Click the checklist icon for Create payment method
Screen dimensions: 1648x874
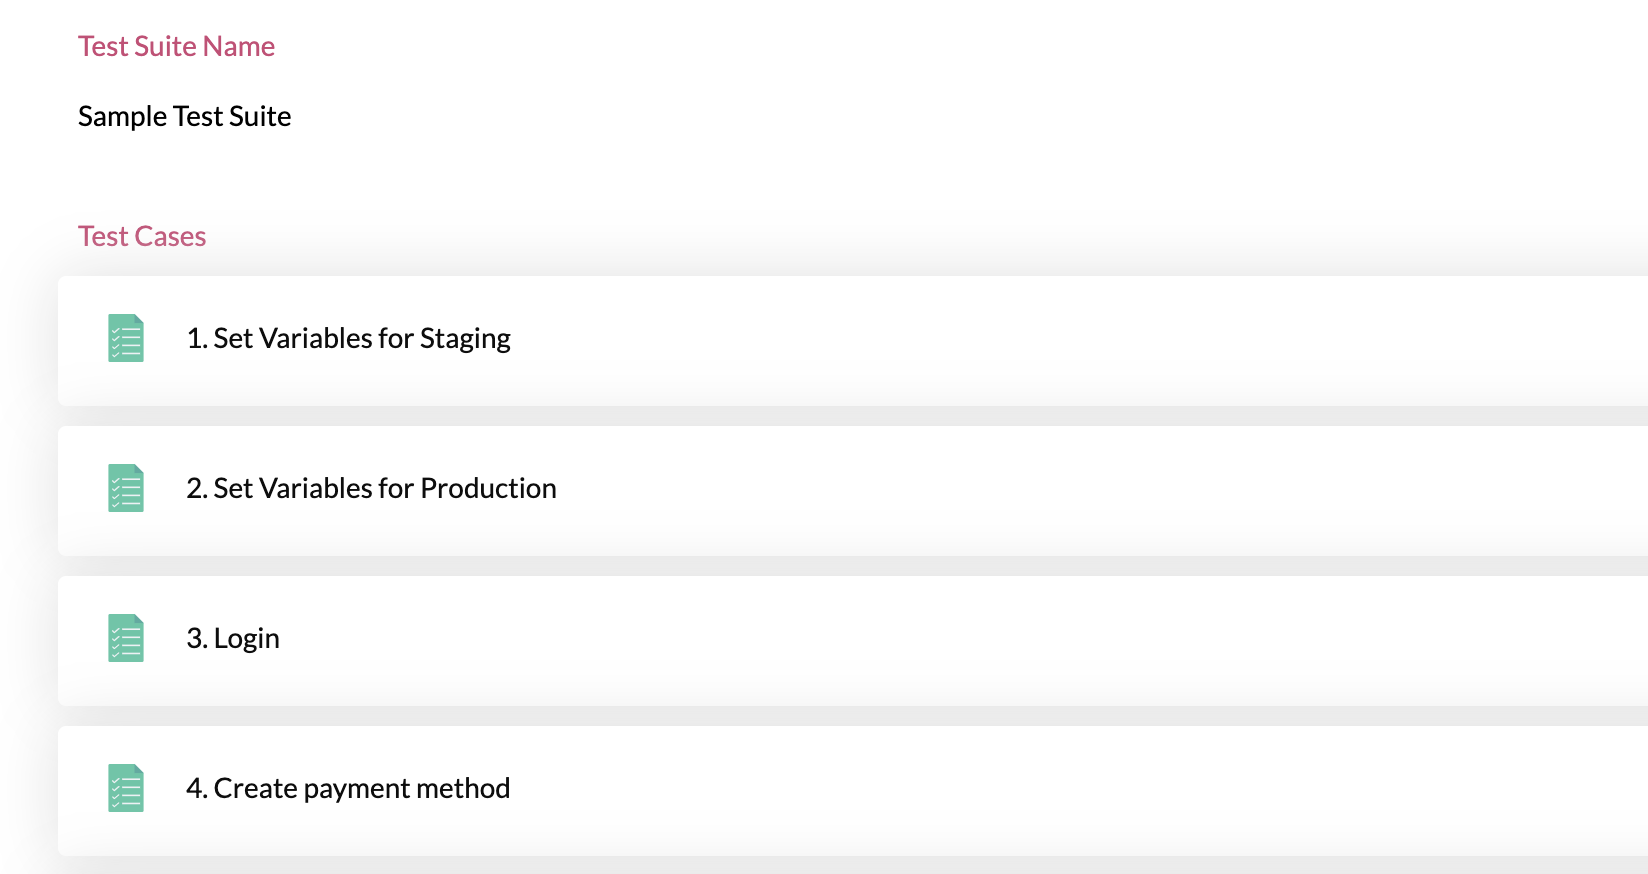click(x=126, y=788)
